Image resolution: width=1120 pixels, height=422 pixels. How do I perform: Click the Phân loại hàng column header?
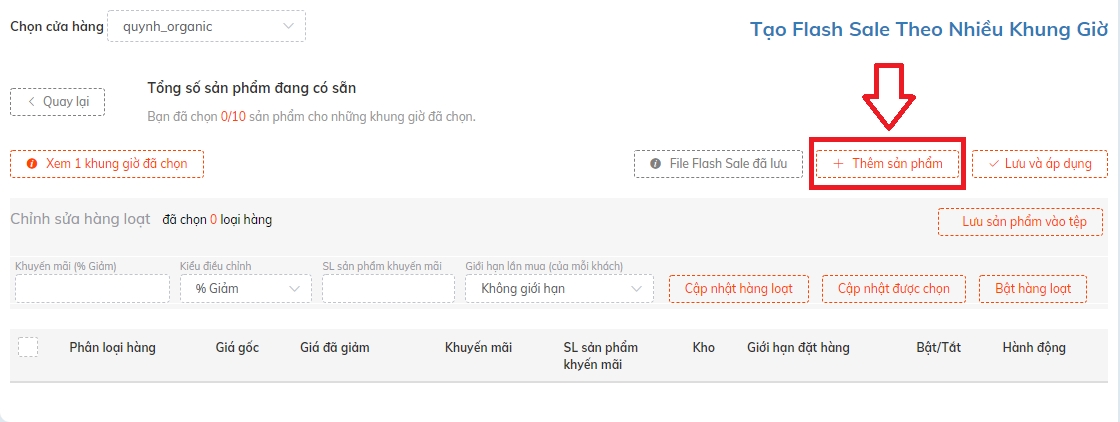pyautogui.click(x=112, y=348)
